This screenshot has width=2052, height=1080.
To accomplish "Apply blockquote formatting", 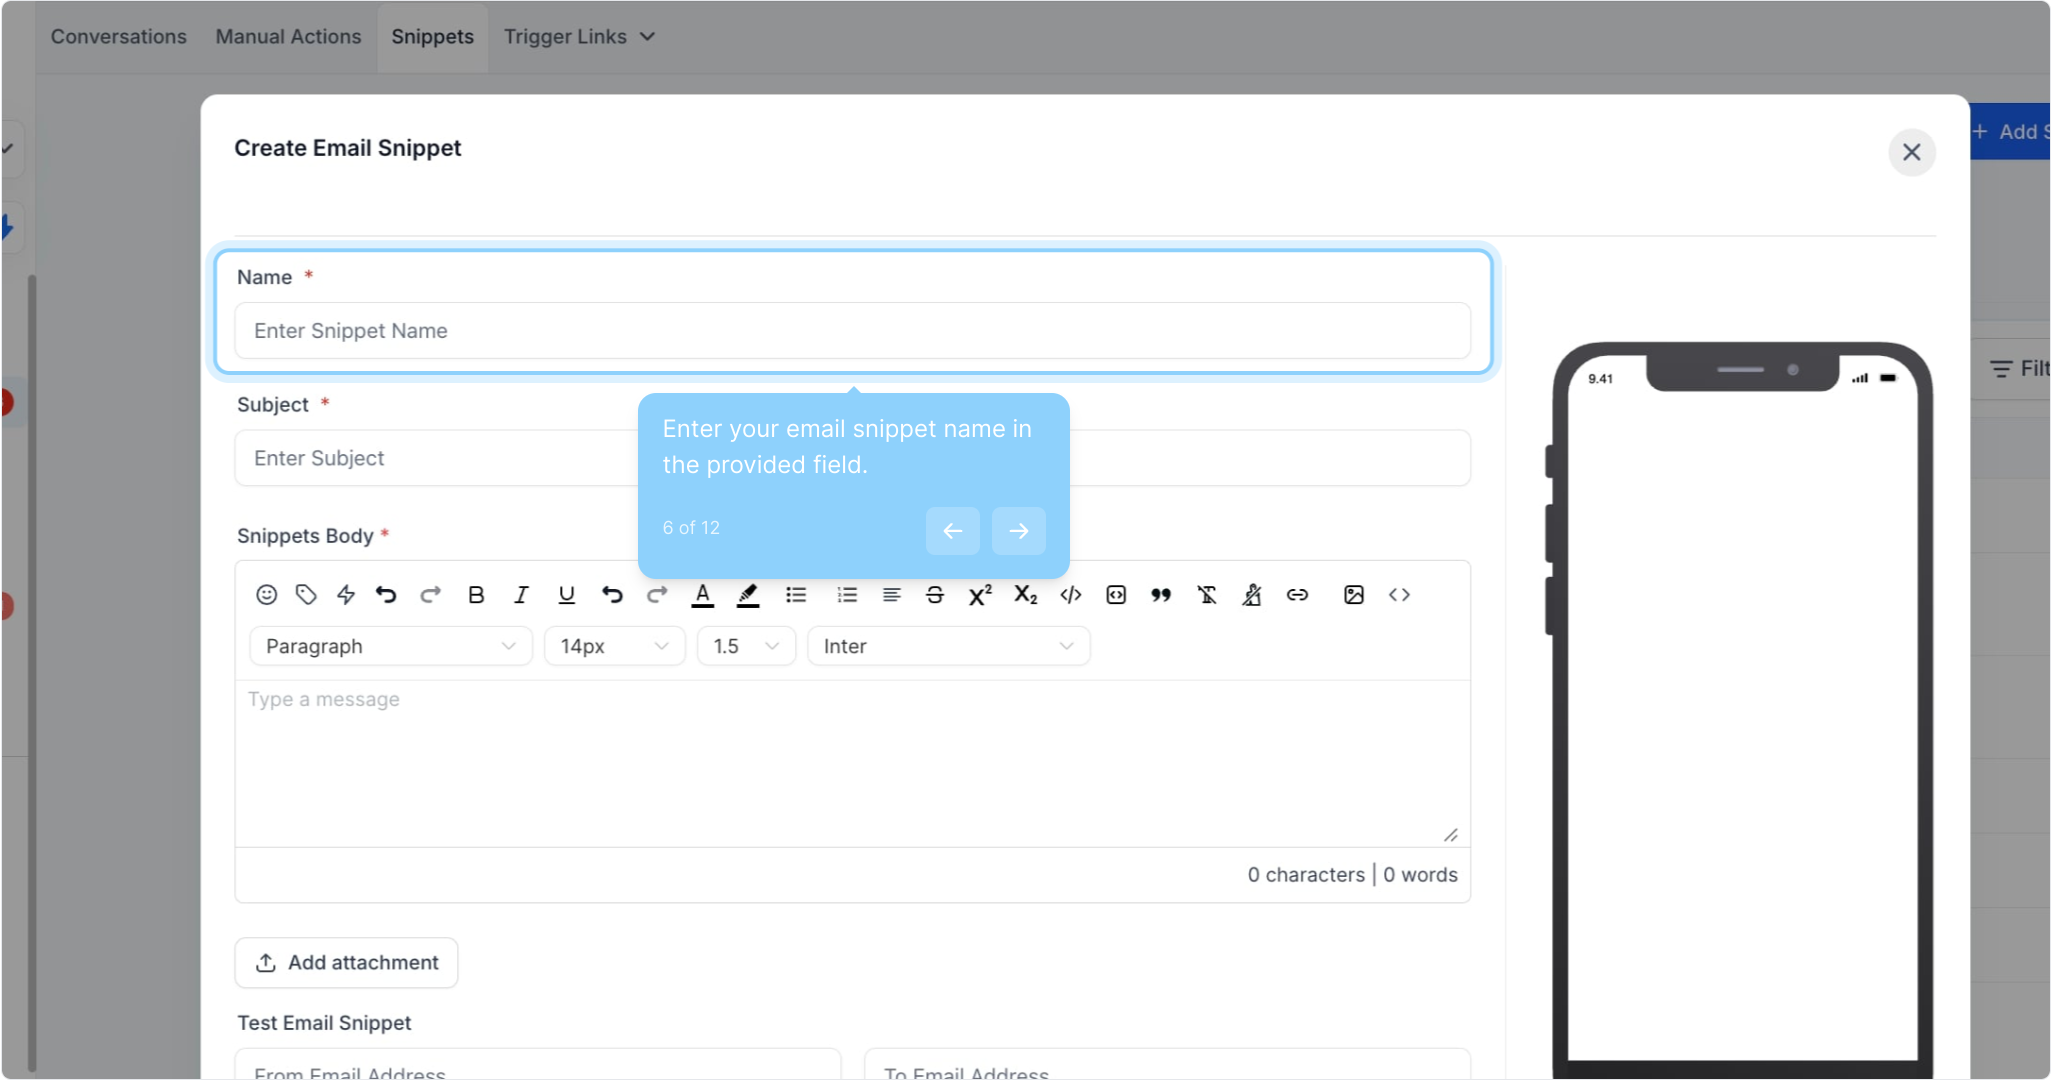I will 1160,595.
